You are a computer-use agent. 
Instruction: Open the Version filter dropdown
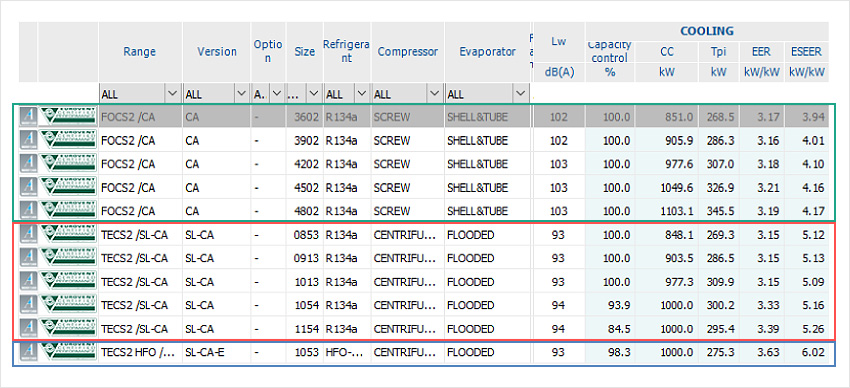[x=242, y=94]
